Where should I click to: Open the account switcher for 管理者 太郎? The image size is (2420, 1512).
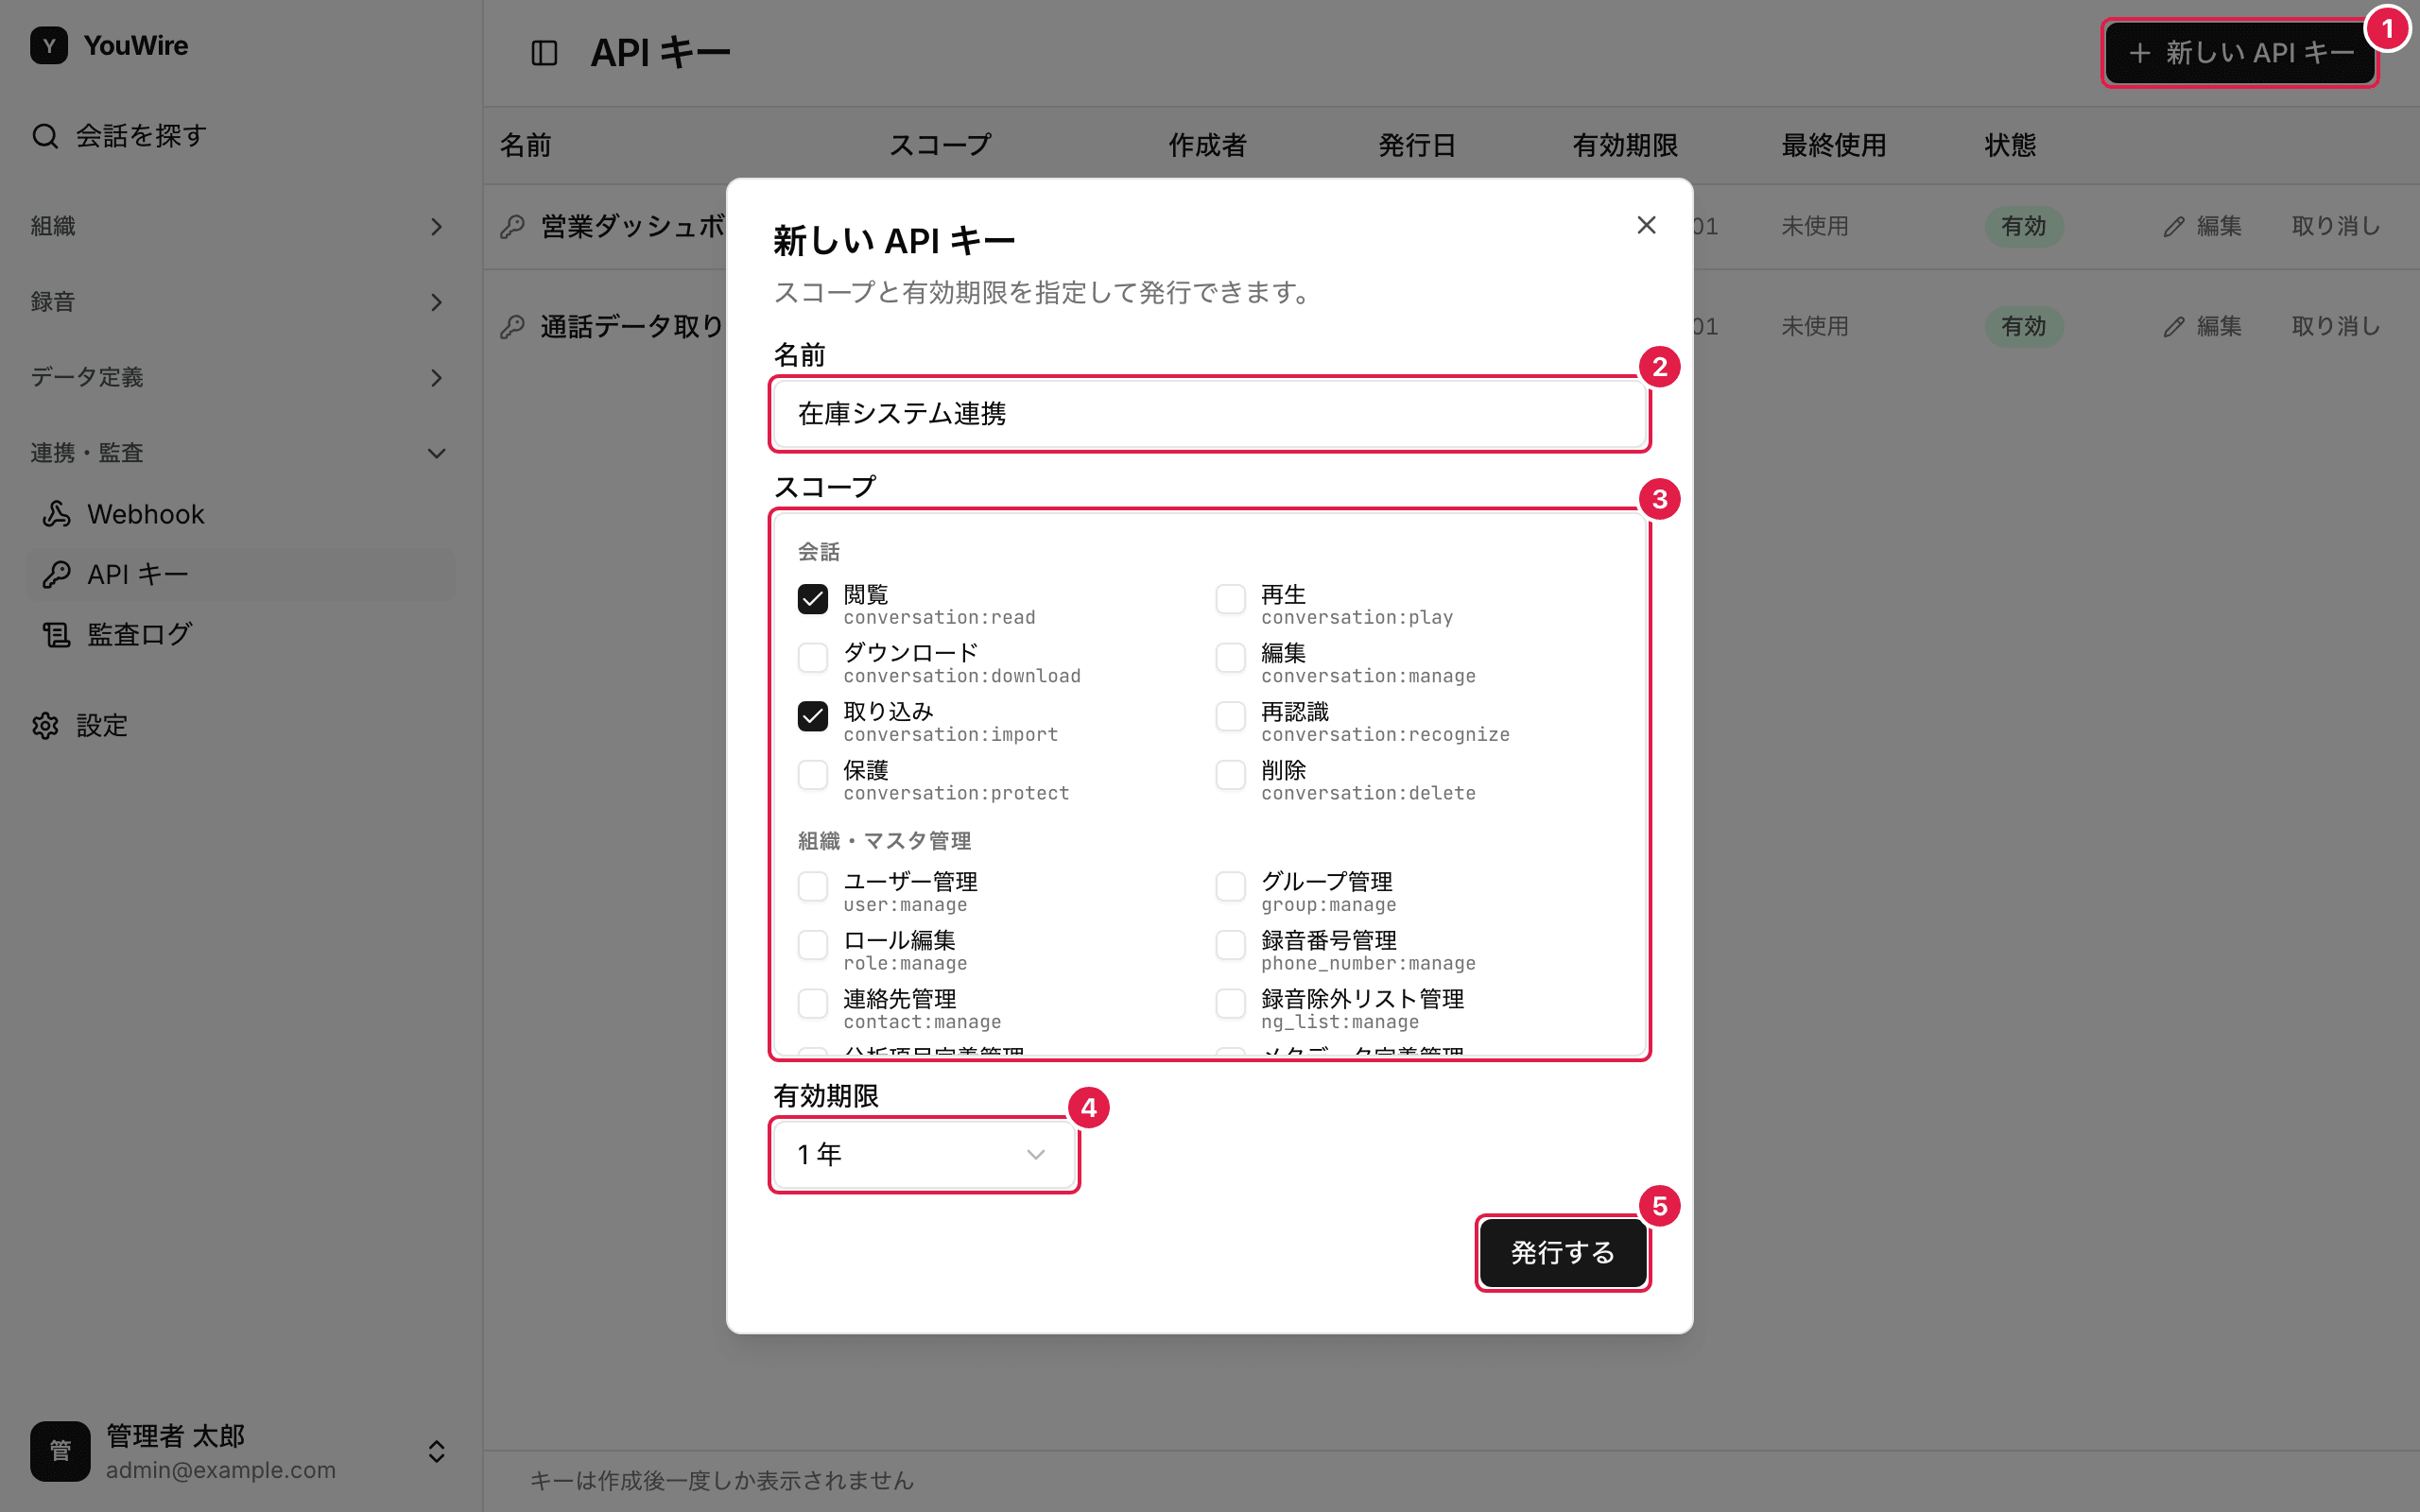tap(240, 1451)
